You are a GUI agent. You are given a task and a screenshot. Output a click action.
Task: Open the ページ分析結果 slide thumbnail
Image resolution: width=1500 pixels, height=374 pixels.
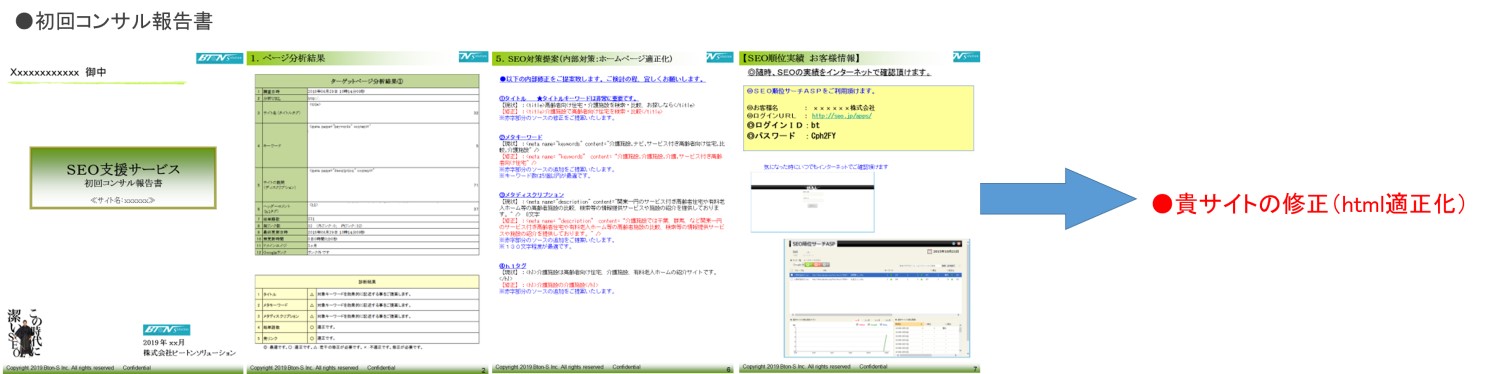(x=367, y=211)
